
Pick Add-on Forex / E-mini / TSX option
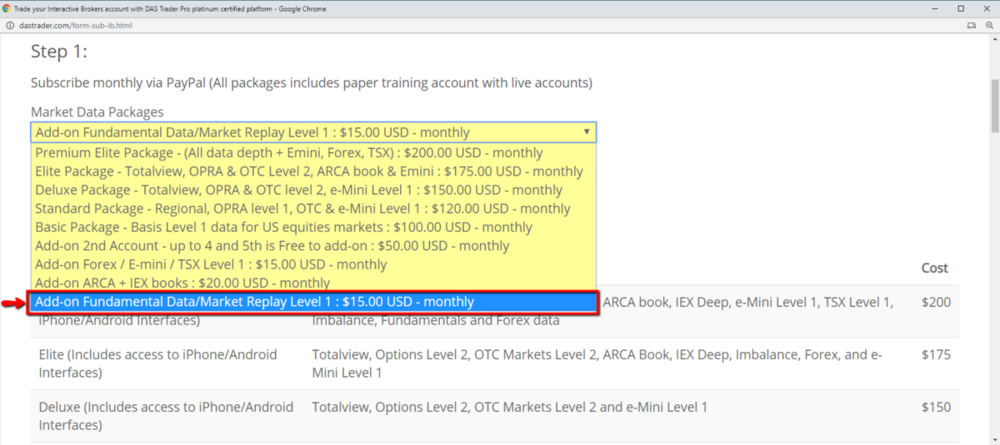pos(210,264)
